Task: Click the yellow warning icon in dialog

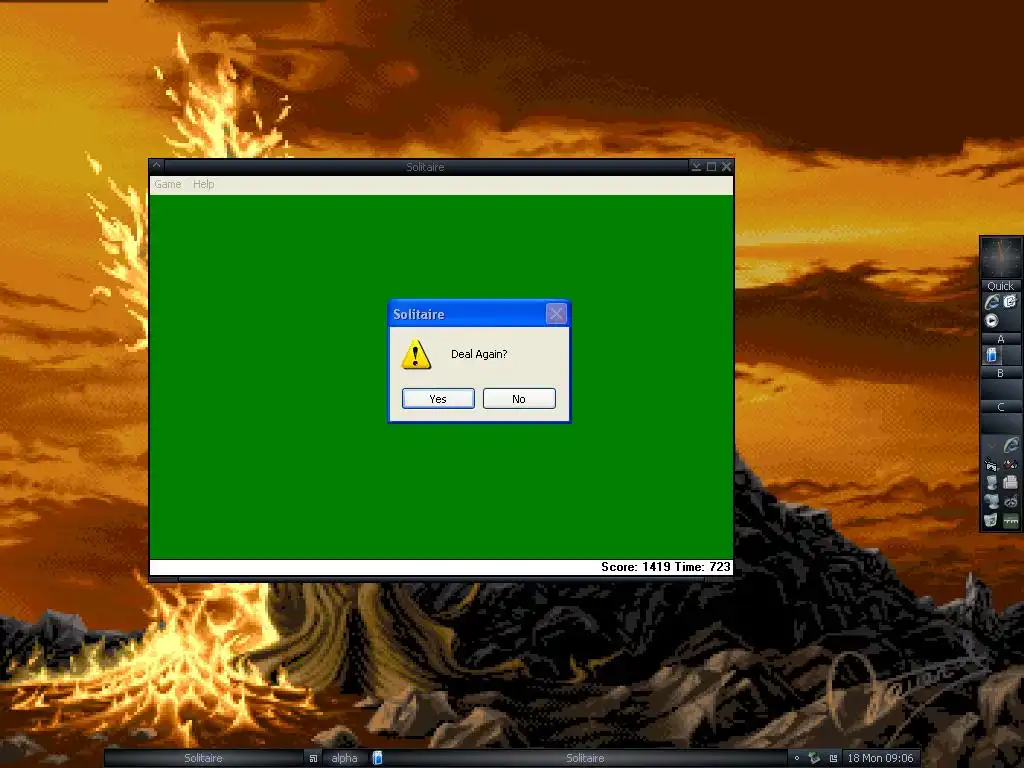Action: point(416,355)
